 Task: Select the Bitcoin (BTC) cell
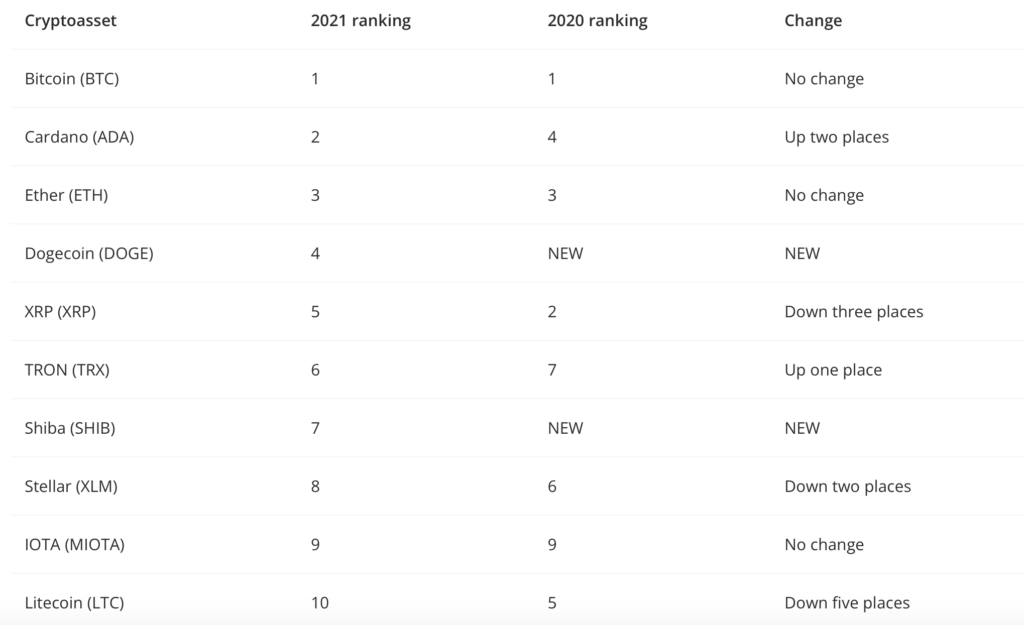point(72,79)
